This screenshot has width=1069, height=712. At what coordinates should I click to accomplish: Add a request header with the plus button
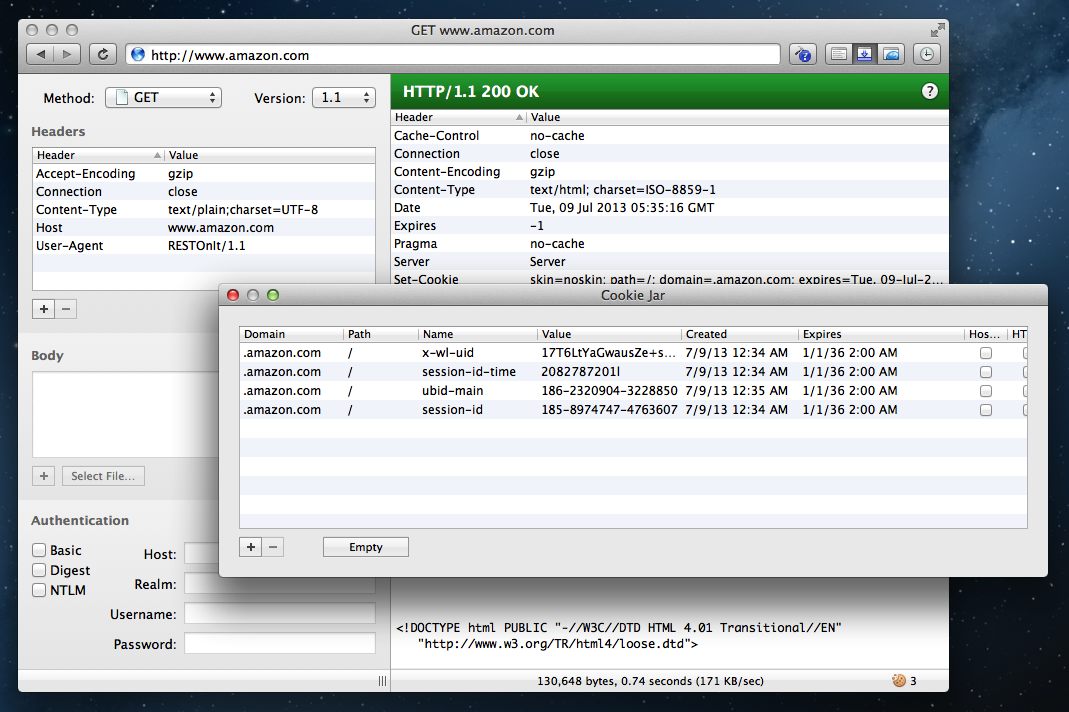(x=44, y=309)
